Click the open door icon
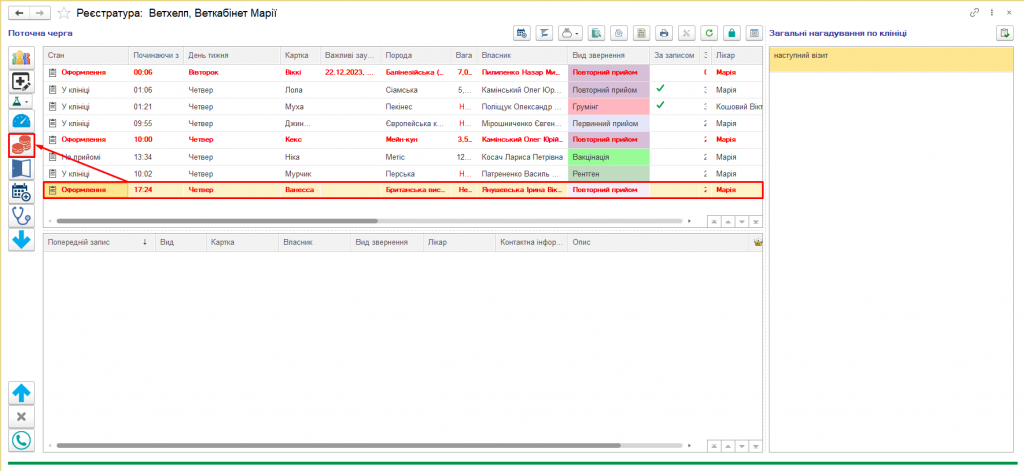 click(22, 169)
